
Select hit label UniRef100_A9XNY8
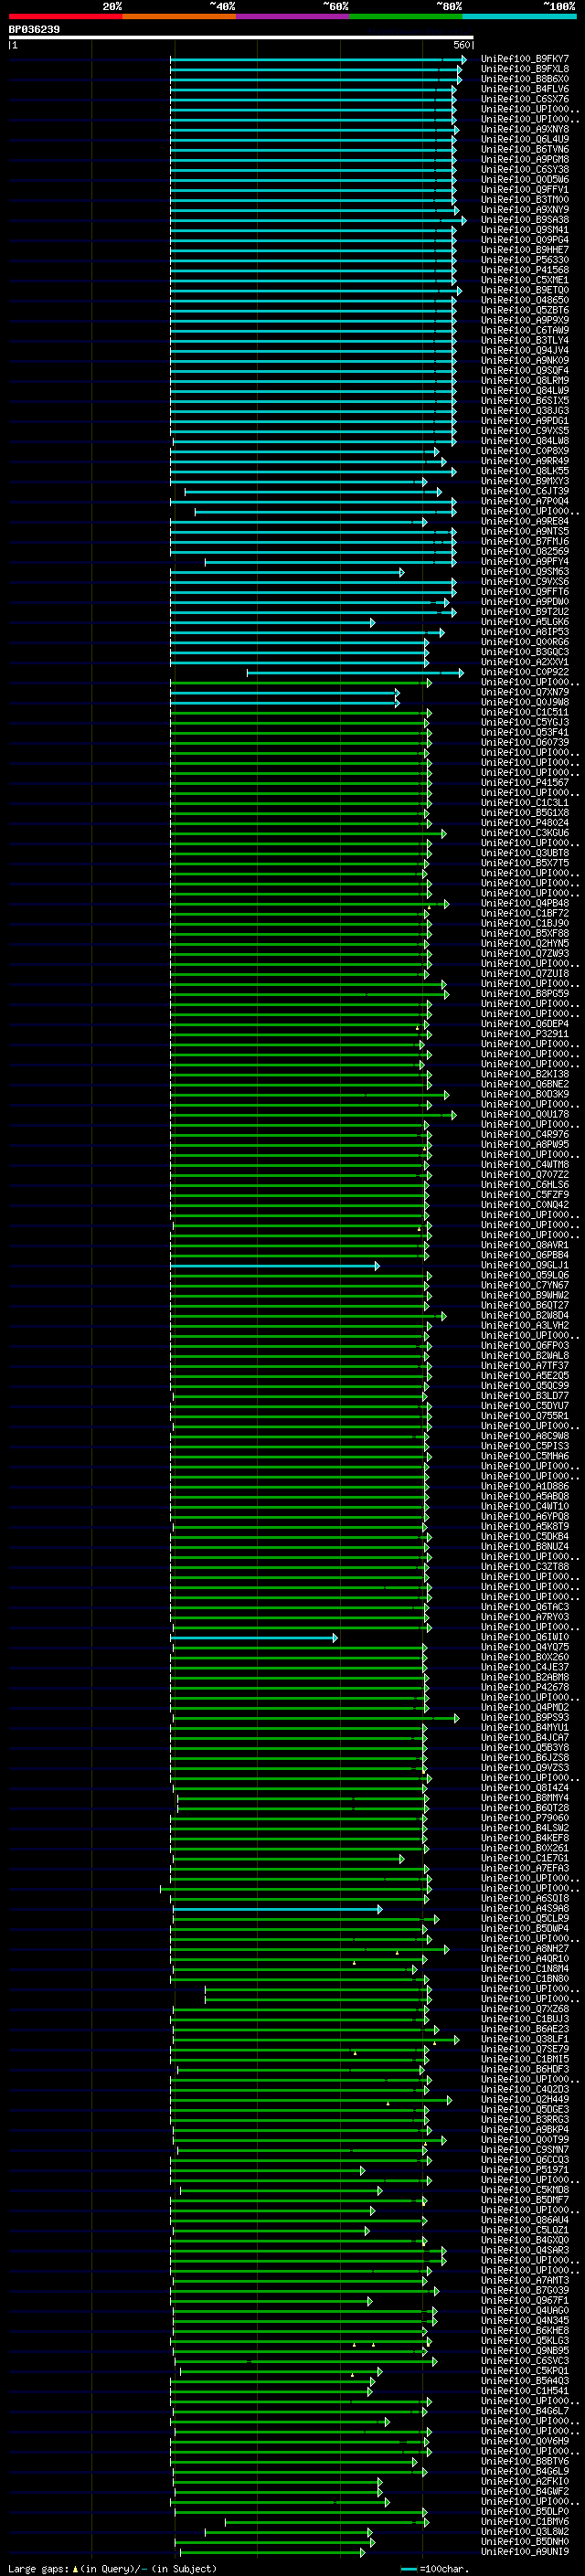pos(525,129)
